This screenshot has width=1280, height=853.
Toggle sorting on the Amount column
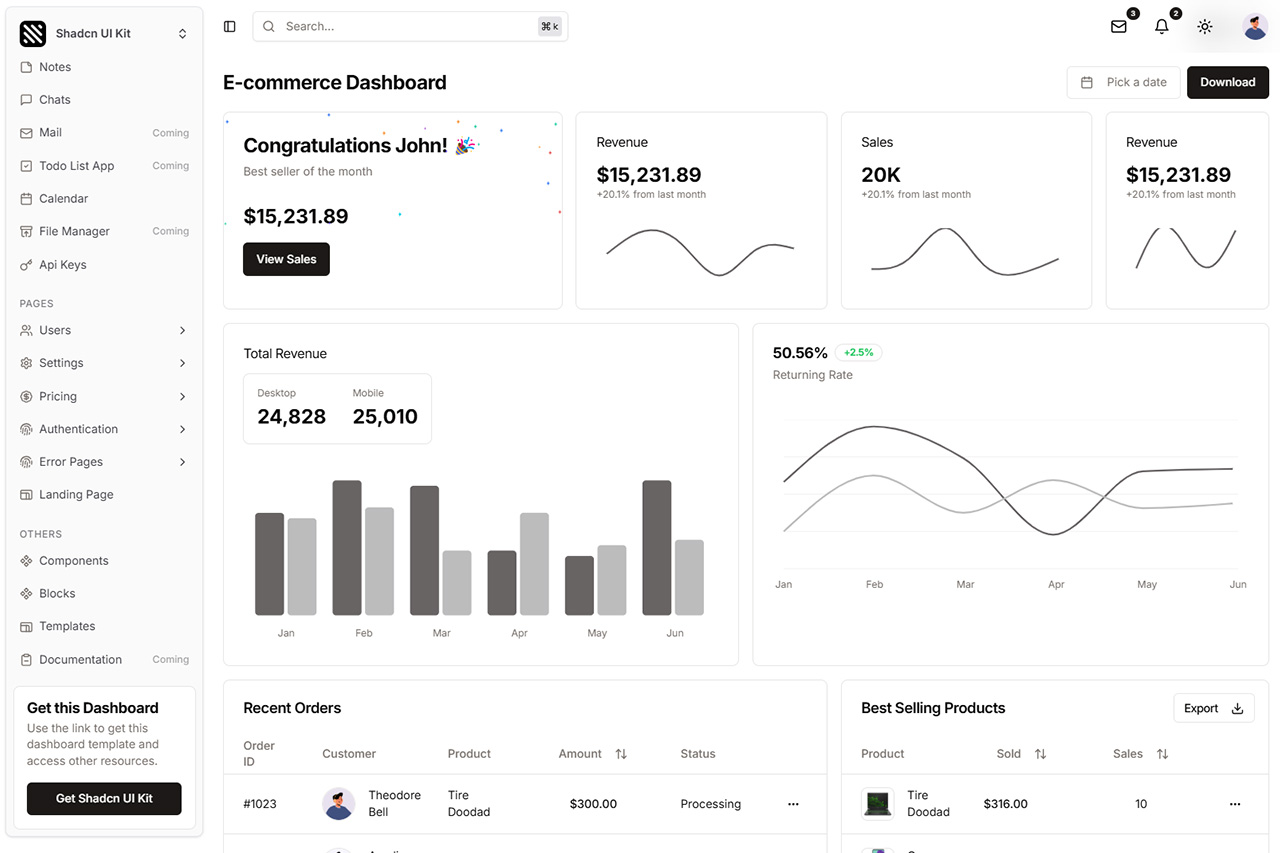pos(621,754)
